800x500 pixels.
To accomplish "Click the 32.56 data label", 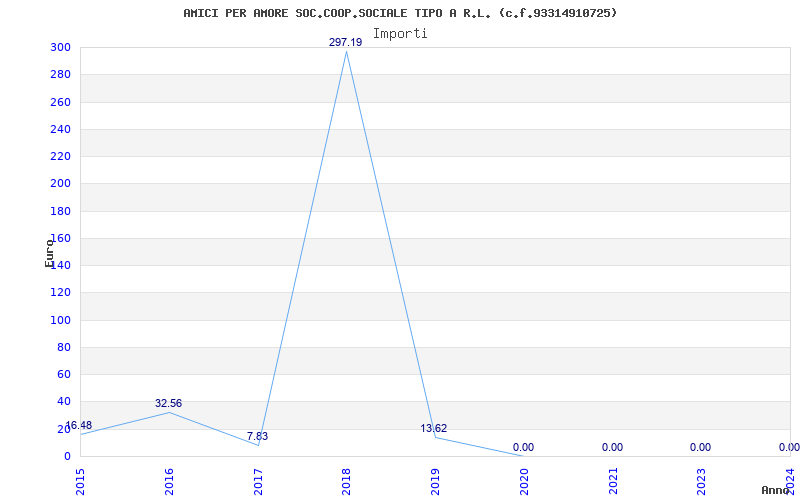I will click(x=168, y=404).
